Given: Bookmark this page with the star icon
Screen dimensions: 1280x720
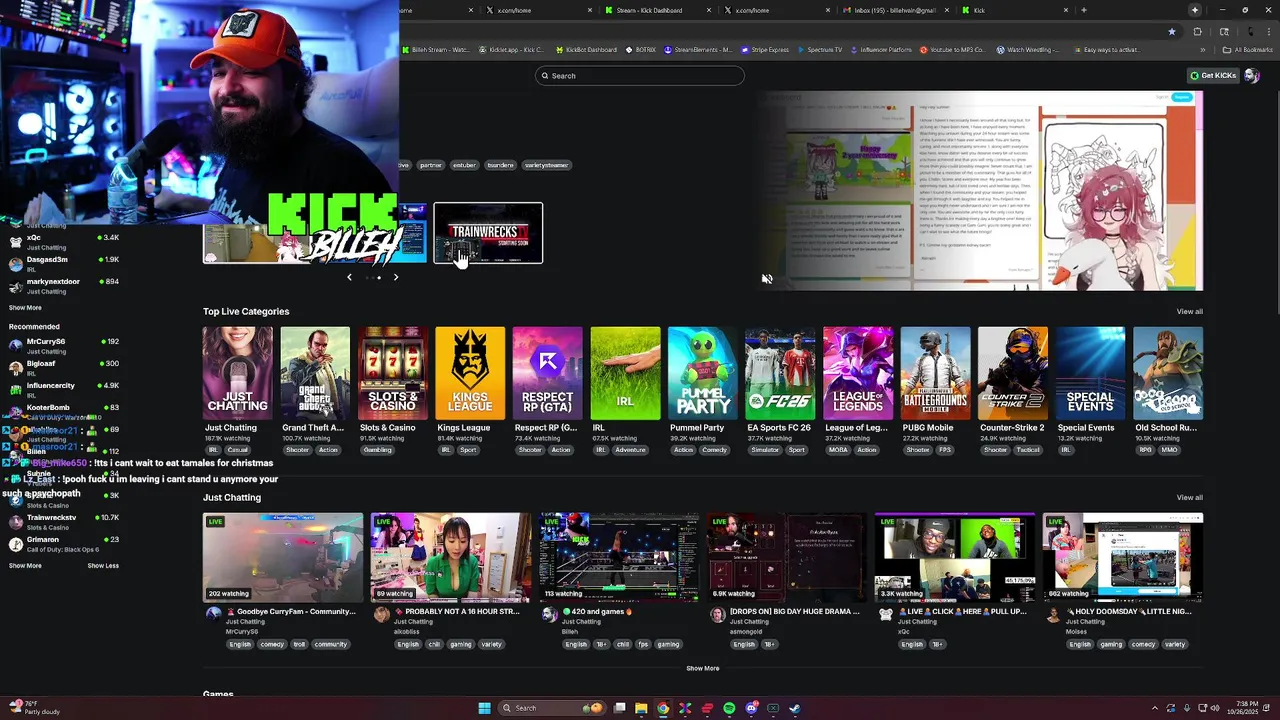Looking at the screenshot, I should click(1172, 32).
